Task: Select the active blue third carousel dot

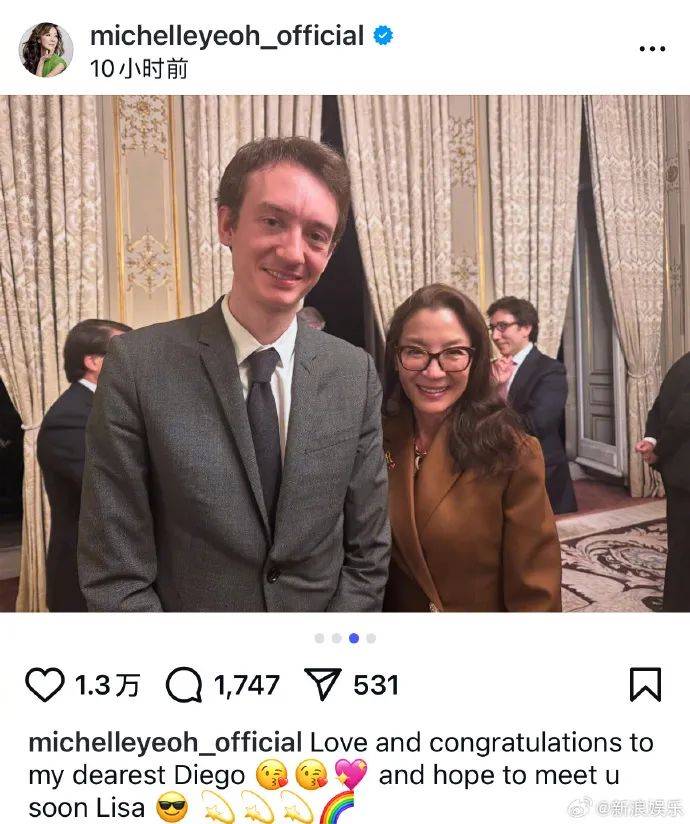Action: click(354, 638)
